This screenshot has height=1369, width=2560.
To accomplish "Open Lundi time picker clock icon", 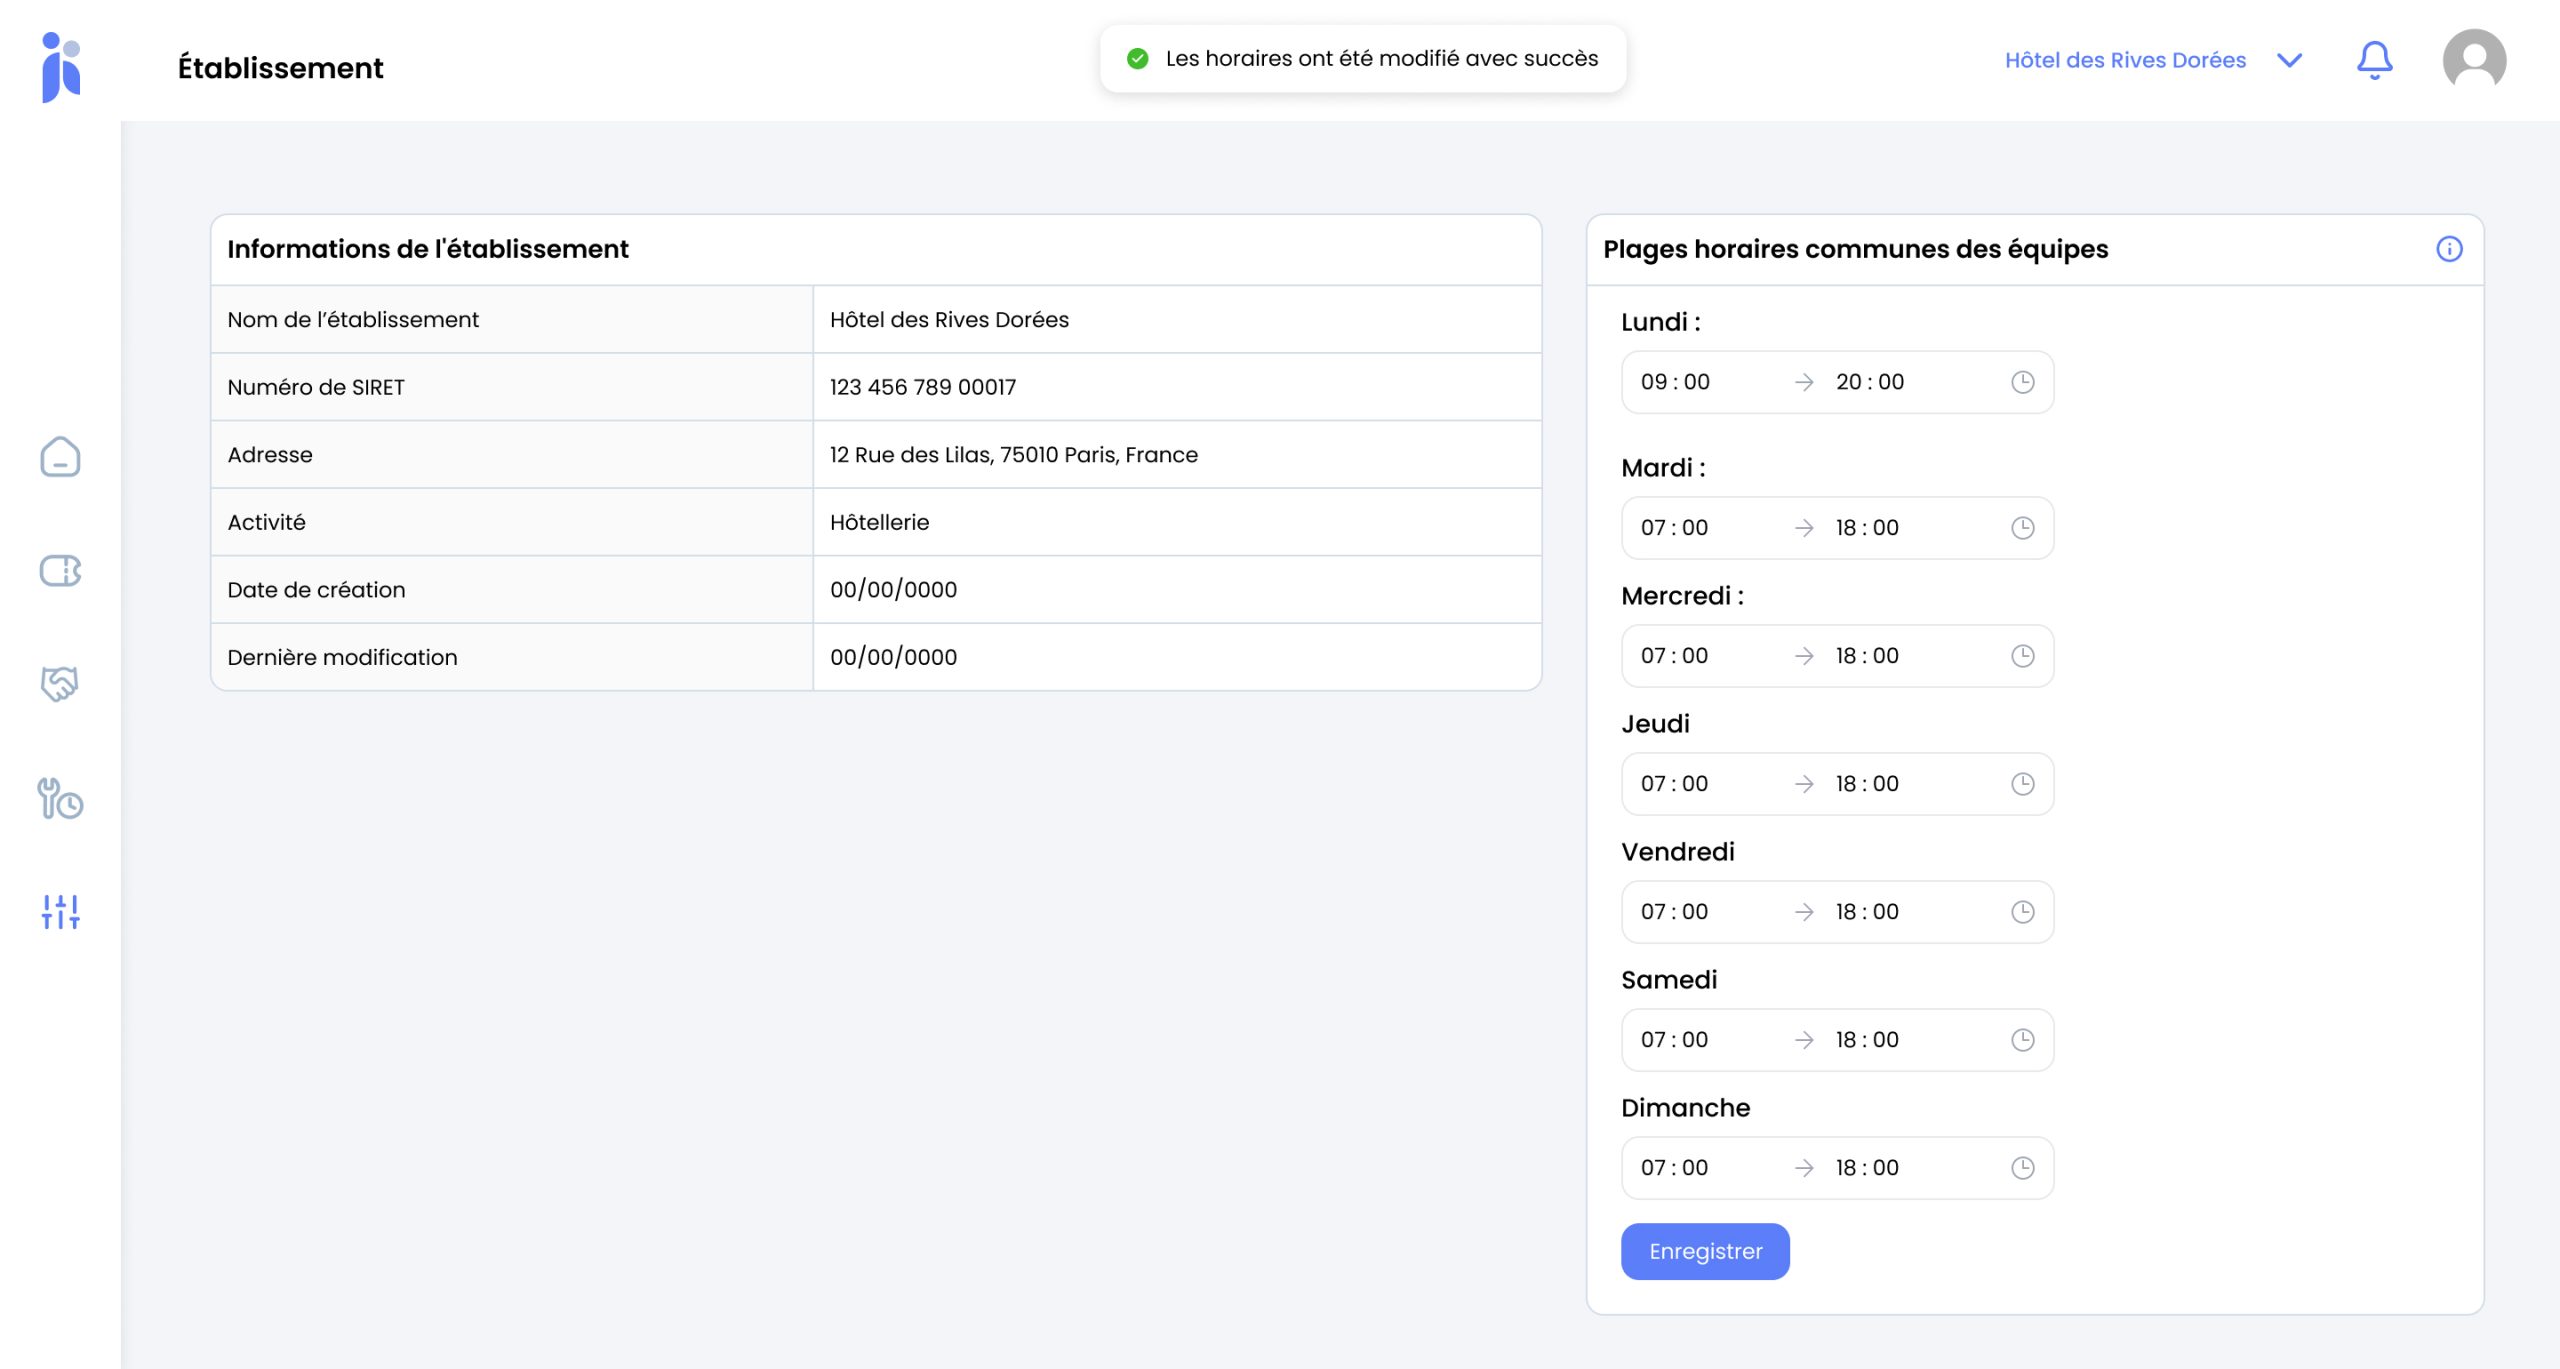I will (2022, 382).
